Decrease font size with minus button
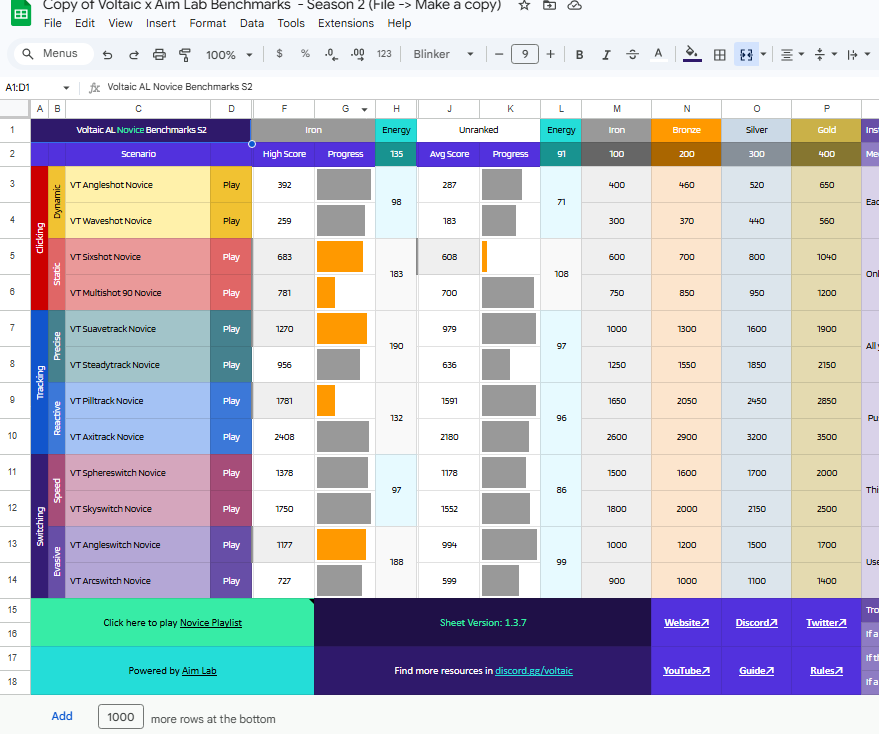The image size is (879, 734). (499, 54)
